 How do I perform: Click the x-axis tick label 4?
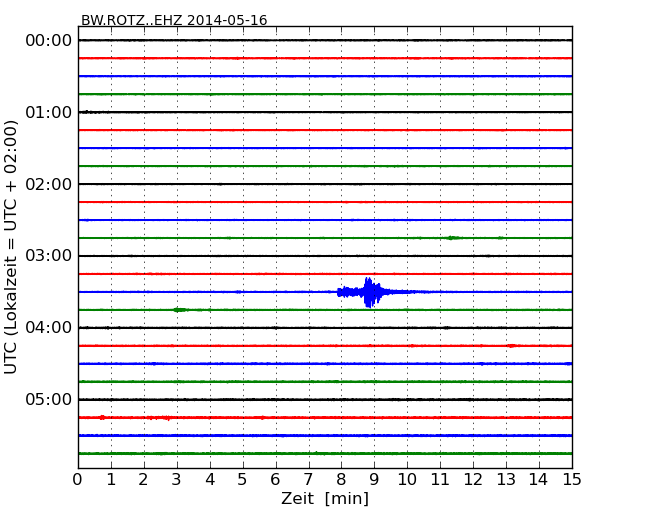(210, 480)
